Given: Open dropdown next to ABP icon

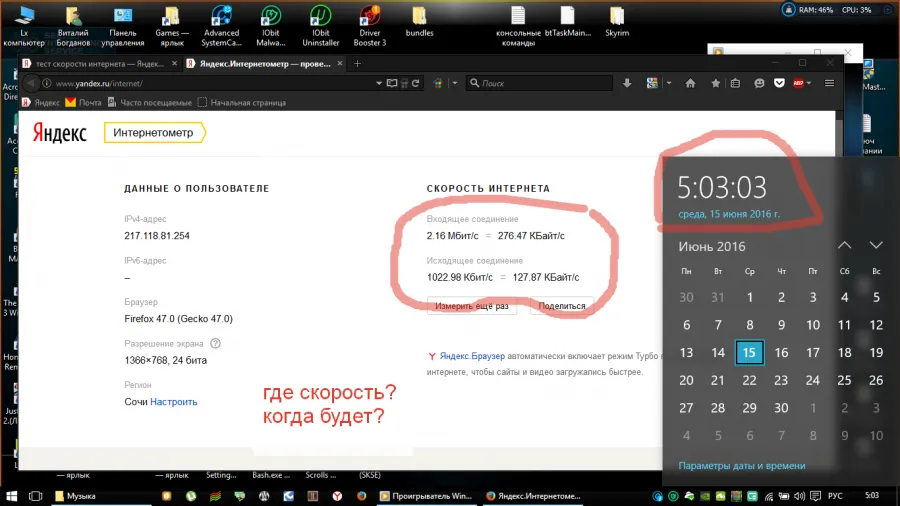Looking at the screenshot, I should (809, 83).
